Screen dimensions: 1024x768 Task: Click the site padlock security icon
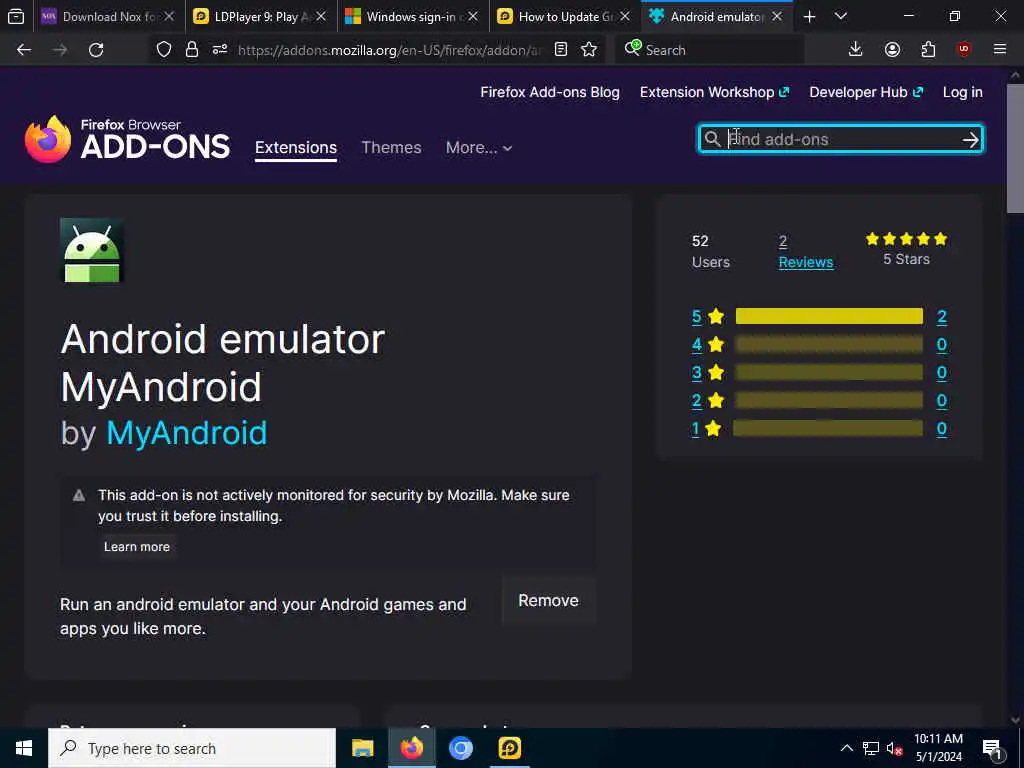[191, 50]
